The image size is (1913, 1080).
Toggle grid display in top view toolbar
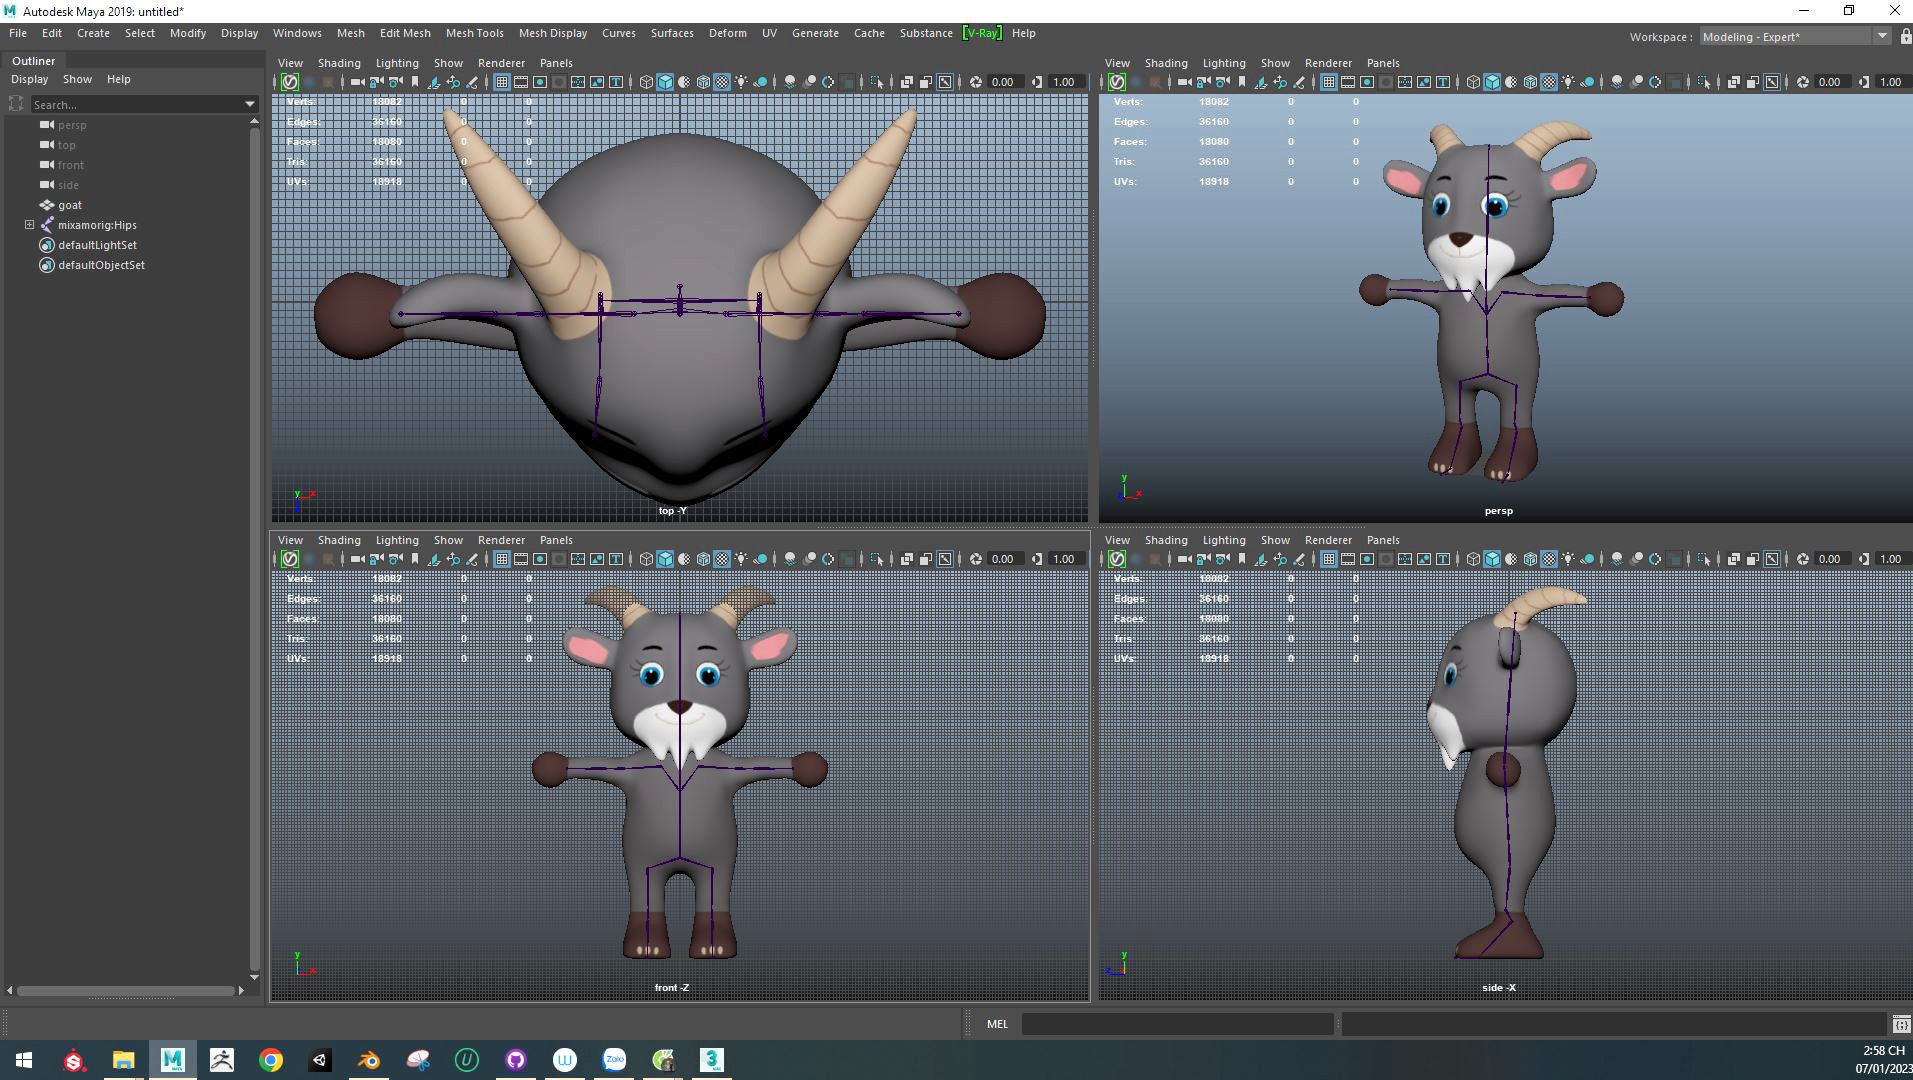[x=502, y=82]
